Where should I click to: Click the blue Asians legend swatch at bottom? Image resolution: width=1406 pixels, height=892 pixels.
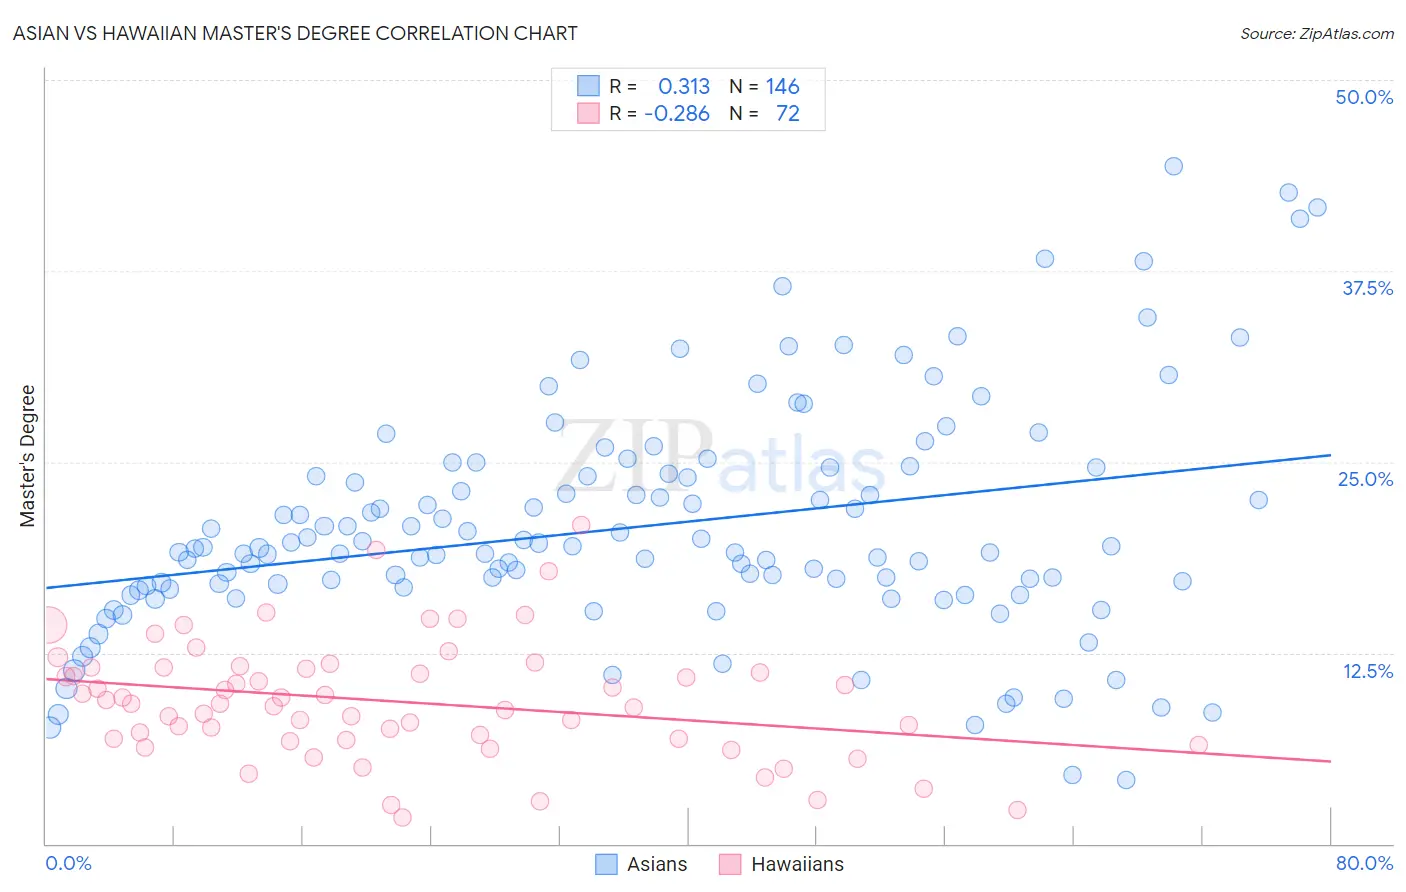tap(606, 864)
